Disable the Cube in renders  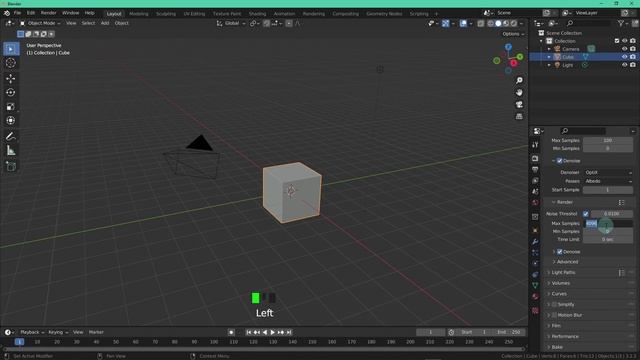632,57
